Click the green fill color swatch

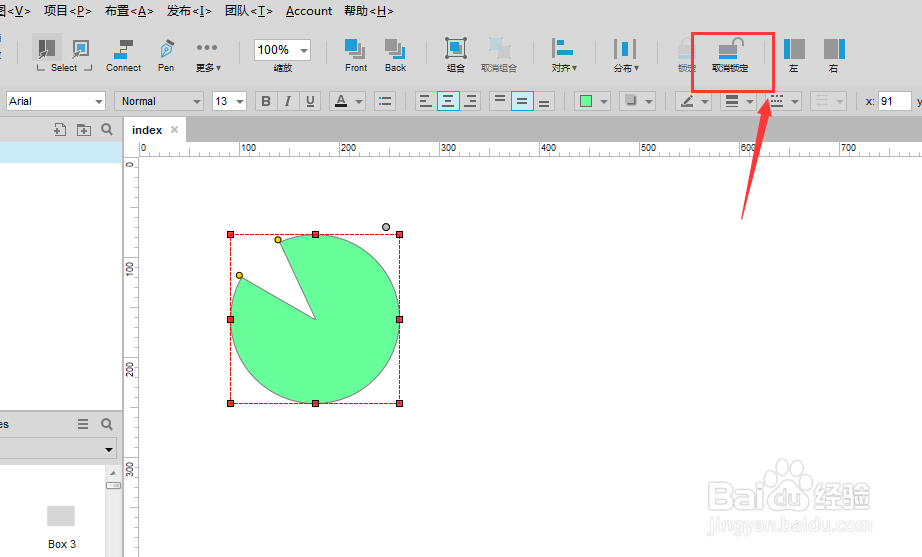[586, 101]
